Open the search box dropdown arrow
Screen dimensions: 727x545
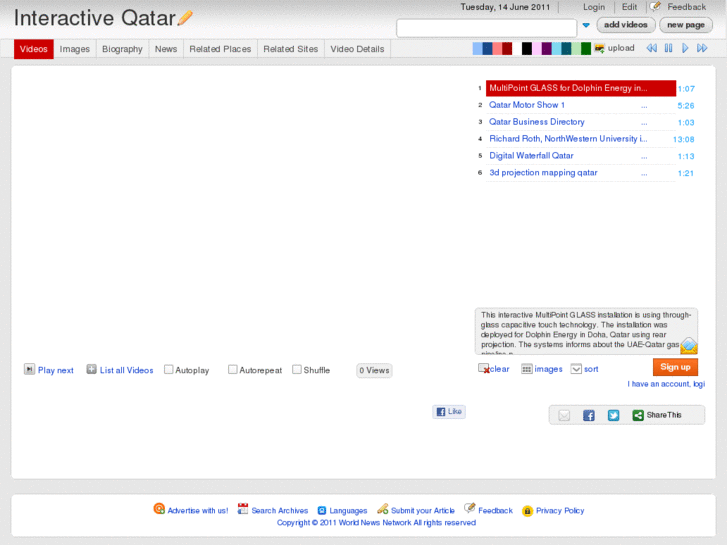[586, 26]
